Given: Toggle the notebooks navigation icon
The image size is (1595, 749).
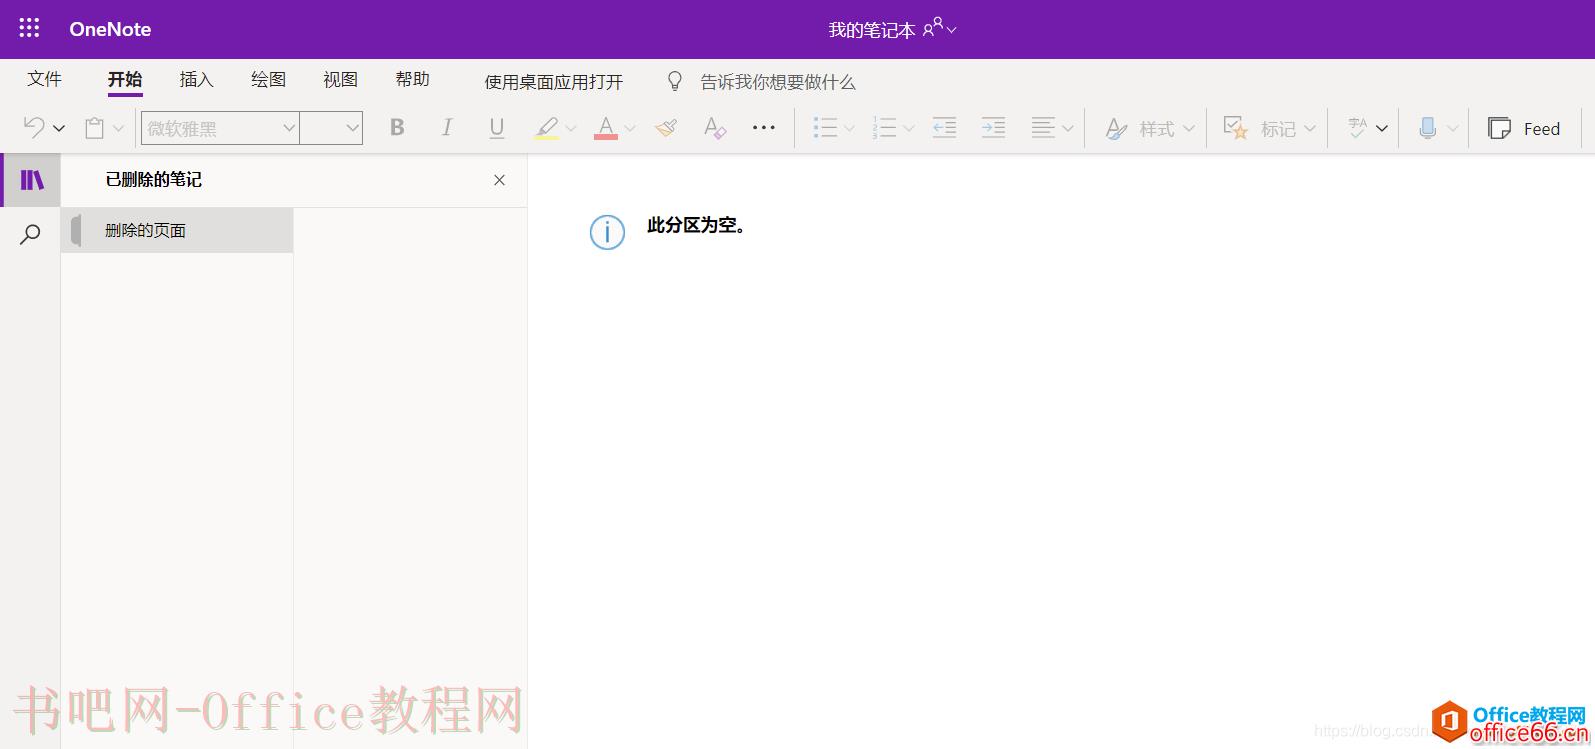Looking at the screenshot, I should (32, 180).
